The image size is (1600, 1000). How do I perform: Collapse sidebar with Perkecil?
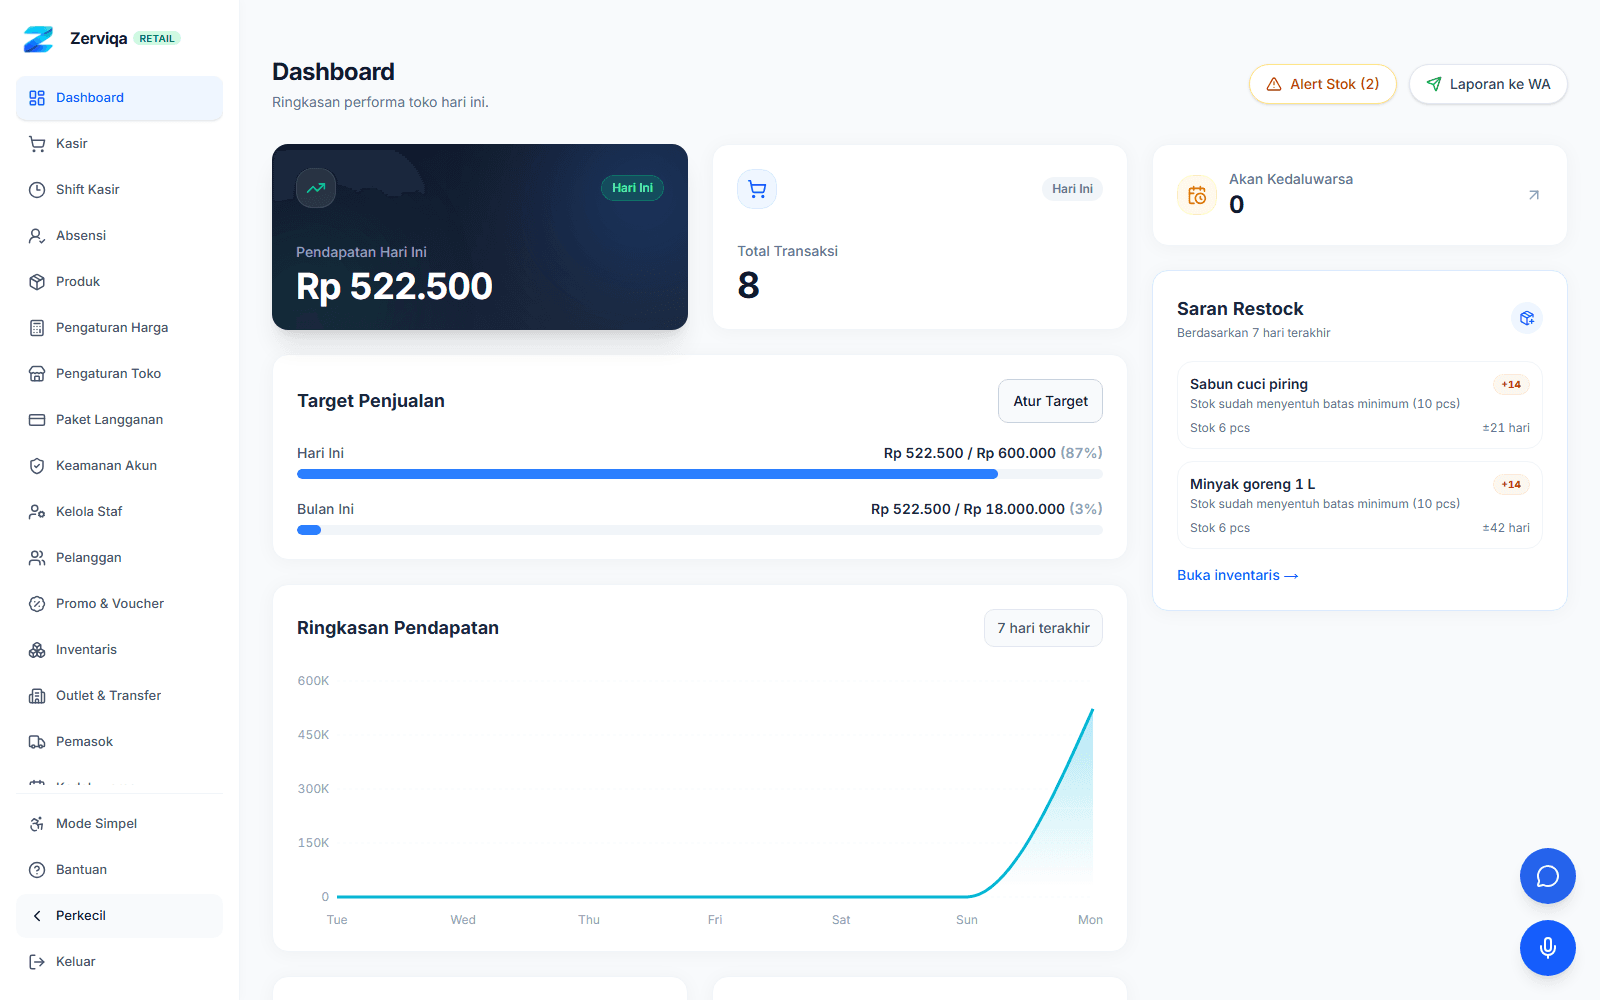click(x=119, y=916)
